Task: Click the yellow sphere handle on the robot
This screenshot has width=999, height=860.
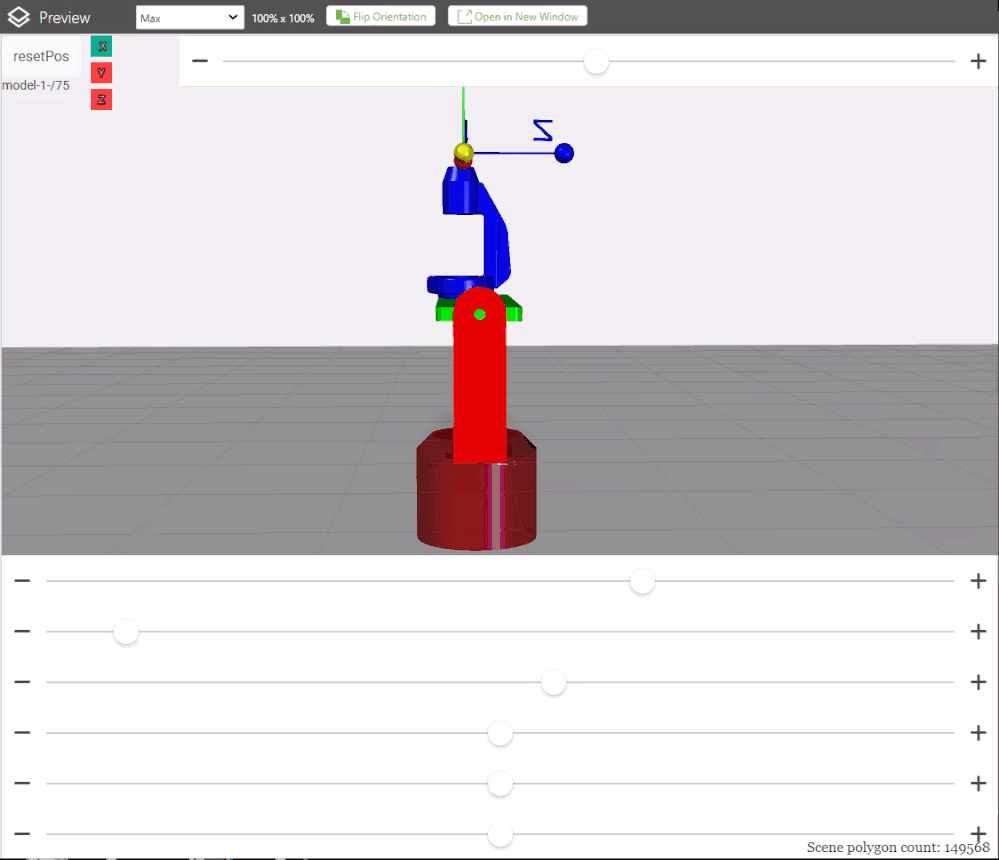Action: pos(463,152)
